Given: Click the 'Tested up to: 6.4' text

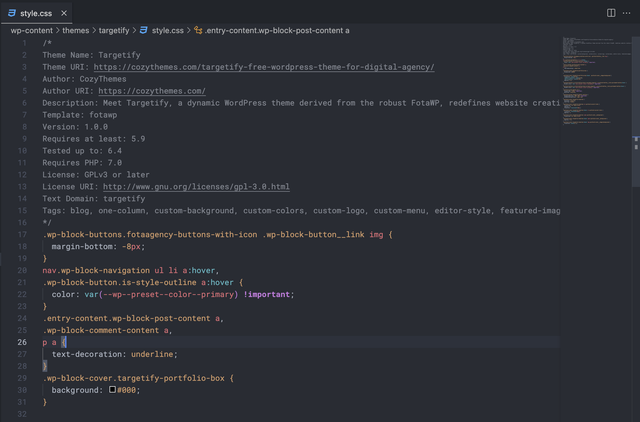Looking at the screenshot, I should click(x=82, y=151).
